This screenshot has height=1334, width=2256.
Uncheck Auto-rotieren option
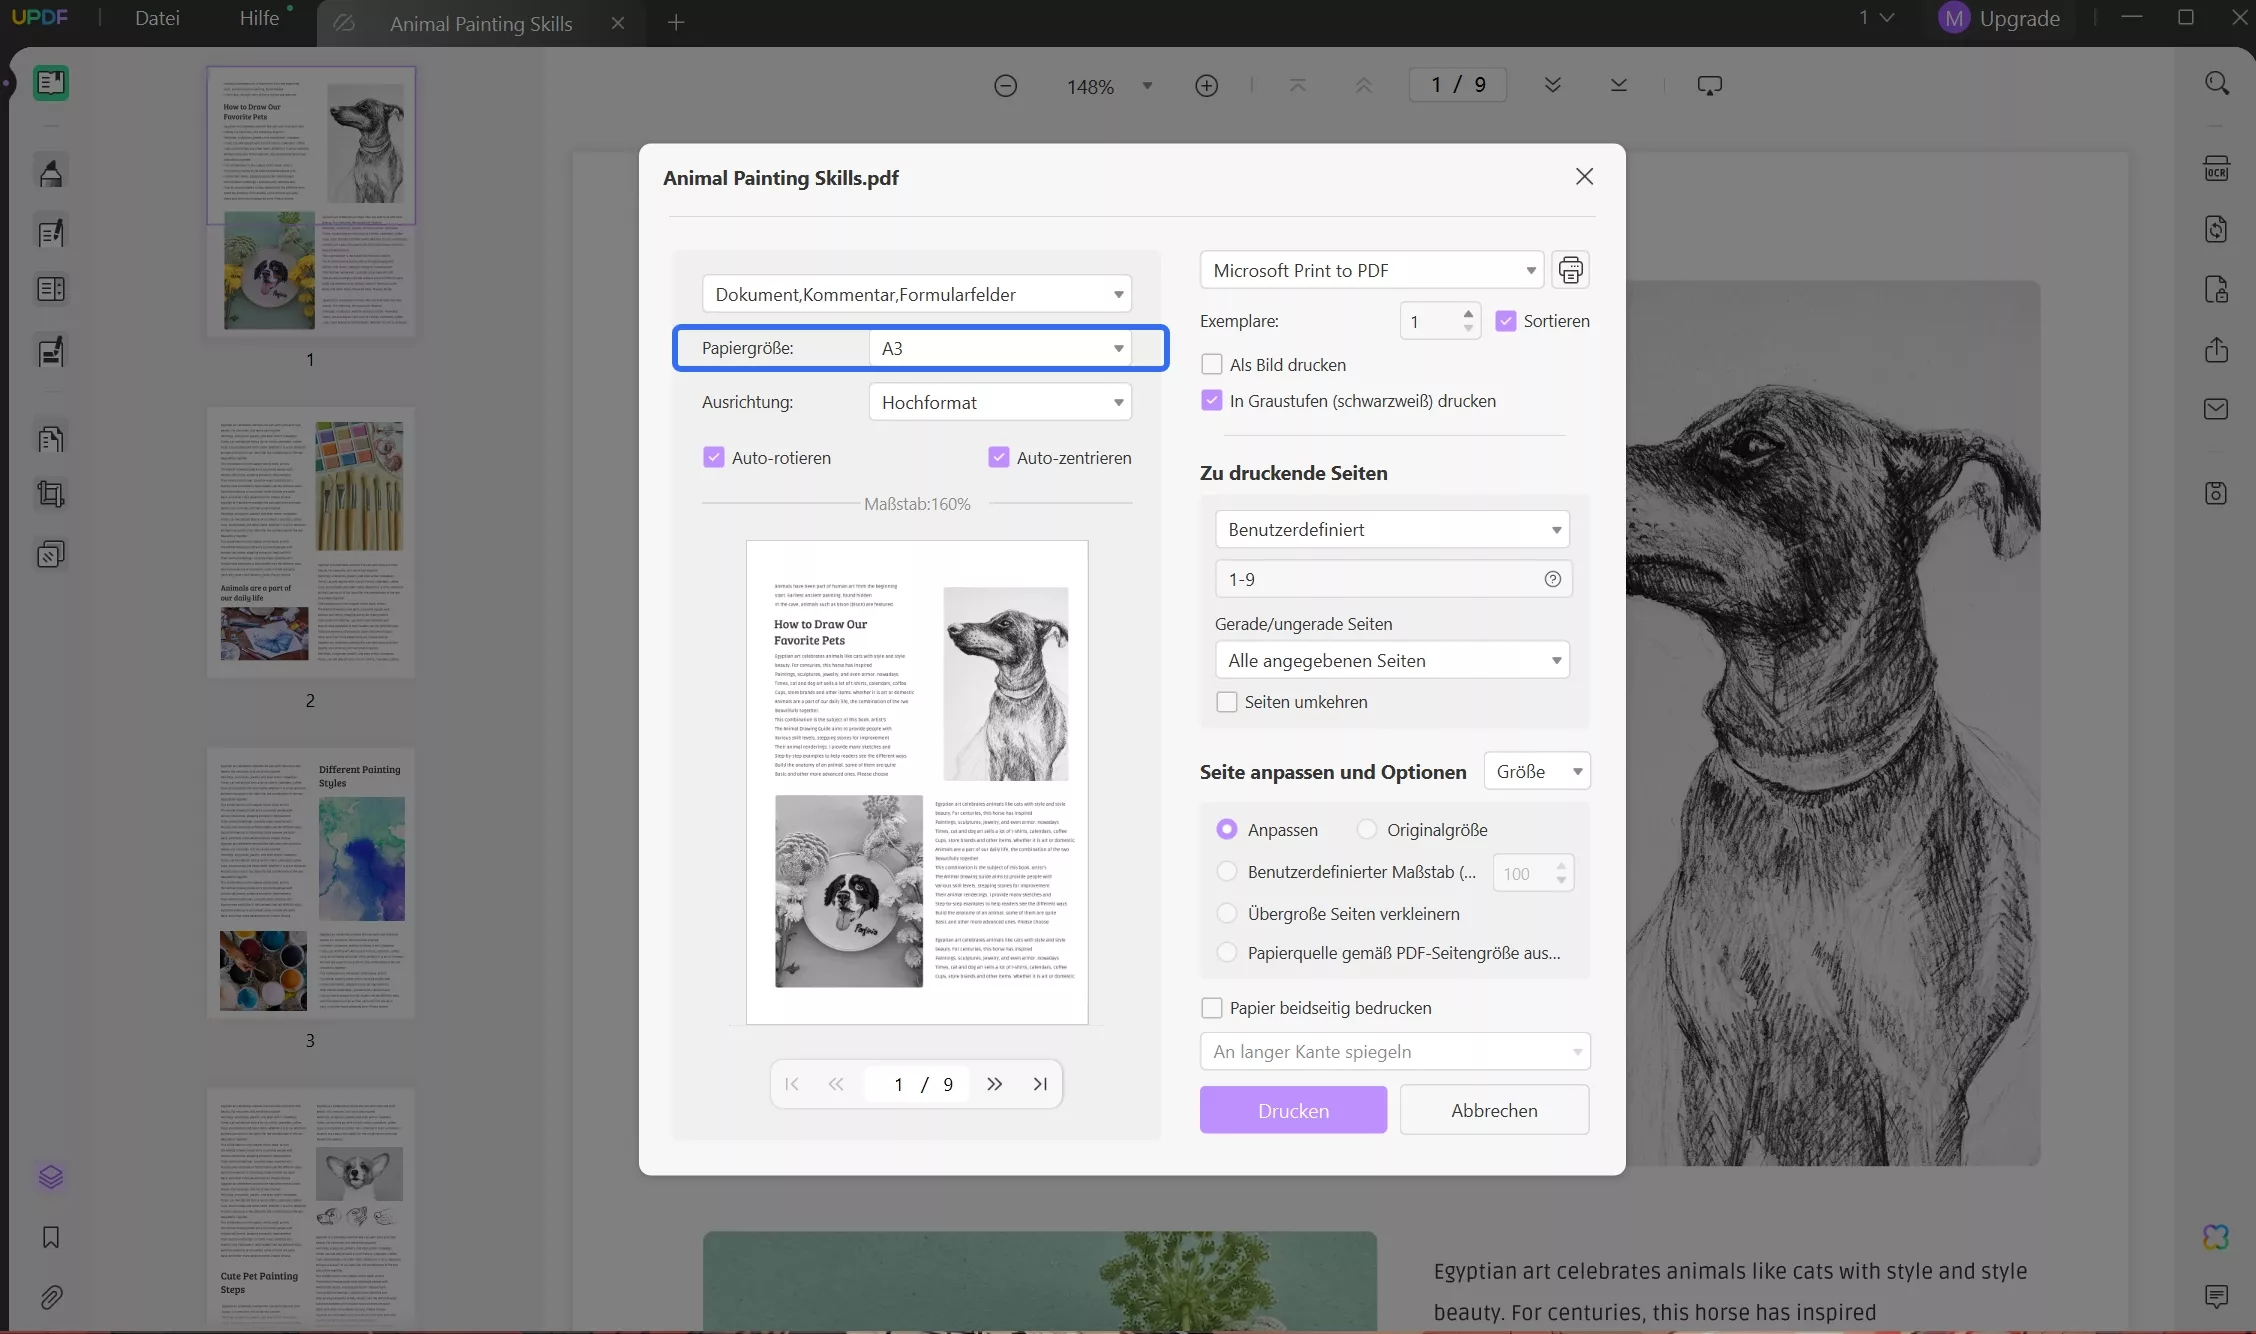[x=713, y=458]
